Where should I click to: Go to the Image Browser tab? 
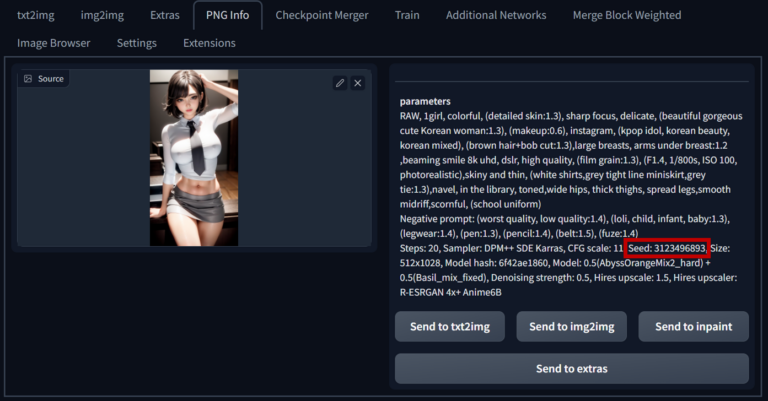pyautogui.click(x=54, y=43)
